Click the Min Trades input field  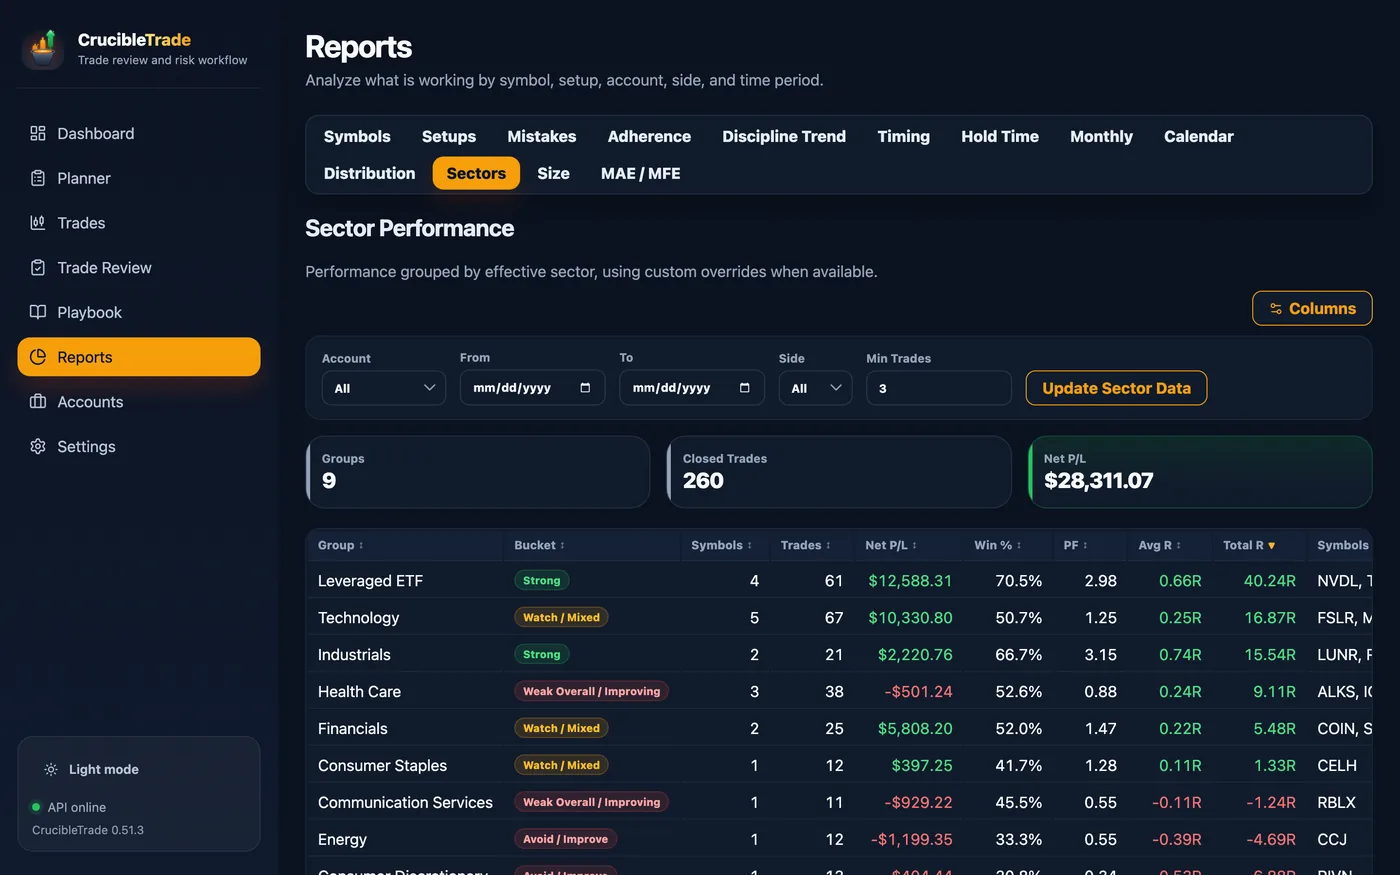coord(939,388)
